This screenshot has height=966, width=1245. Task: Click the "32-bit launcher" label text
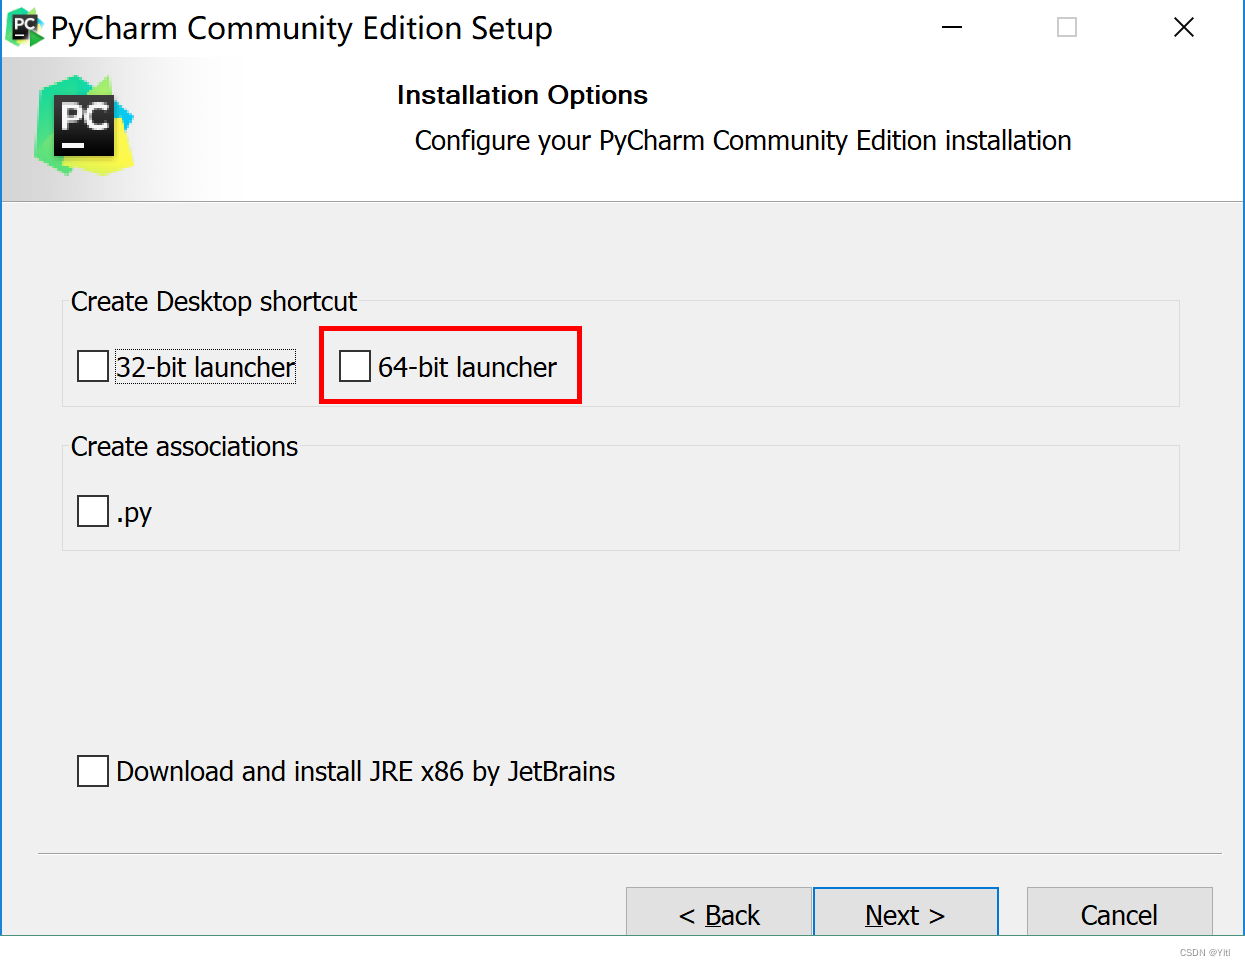[x=205, y=366]
